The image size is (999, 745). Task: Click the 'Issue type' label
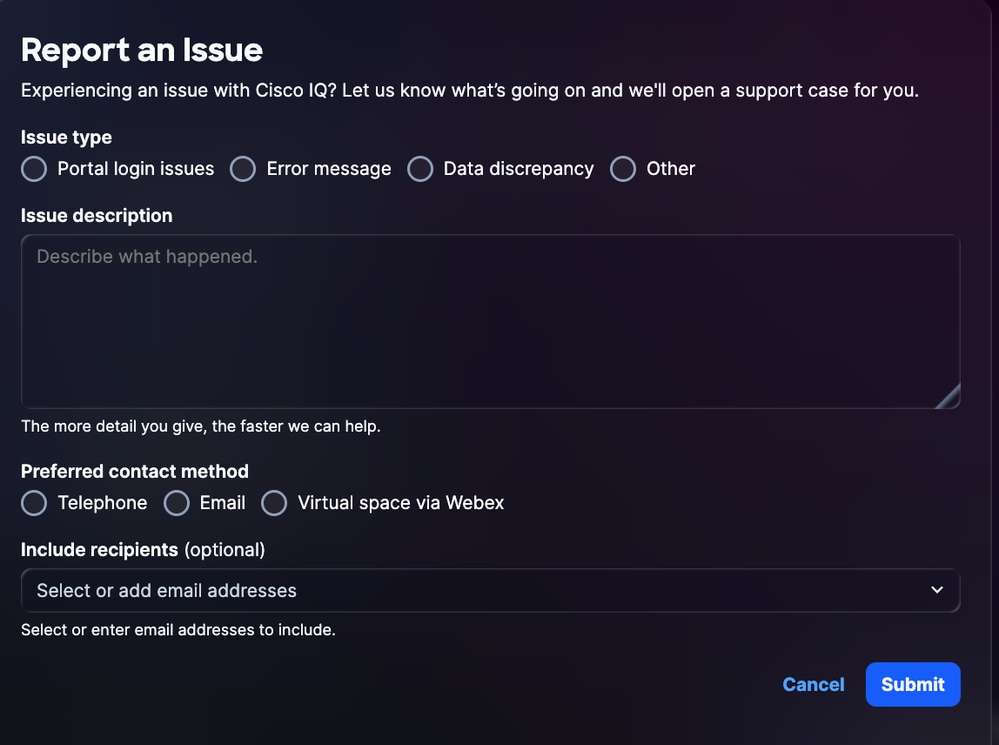[x=66, y=138]
